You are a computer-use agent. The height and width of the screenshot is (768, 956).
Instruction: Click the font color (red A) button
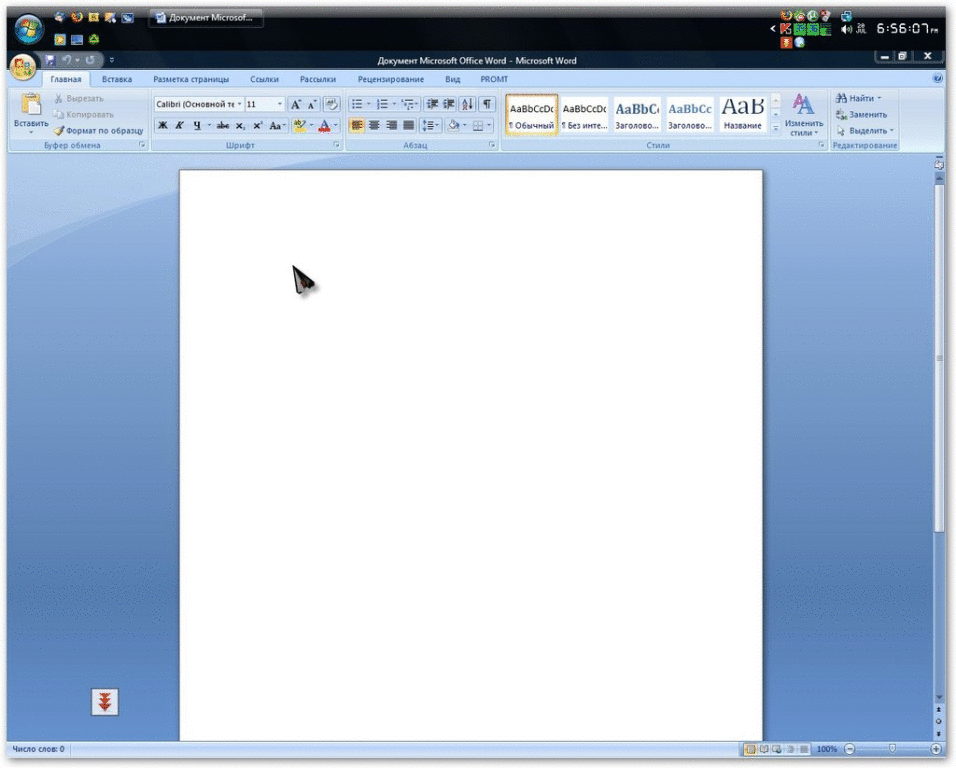pyautogui.click(x=324, y=126)
